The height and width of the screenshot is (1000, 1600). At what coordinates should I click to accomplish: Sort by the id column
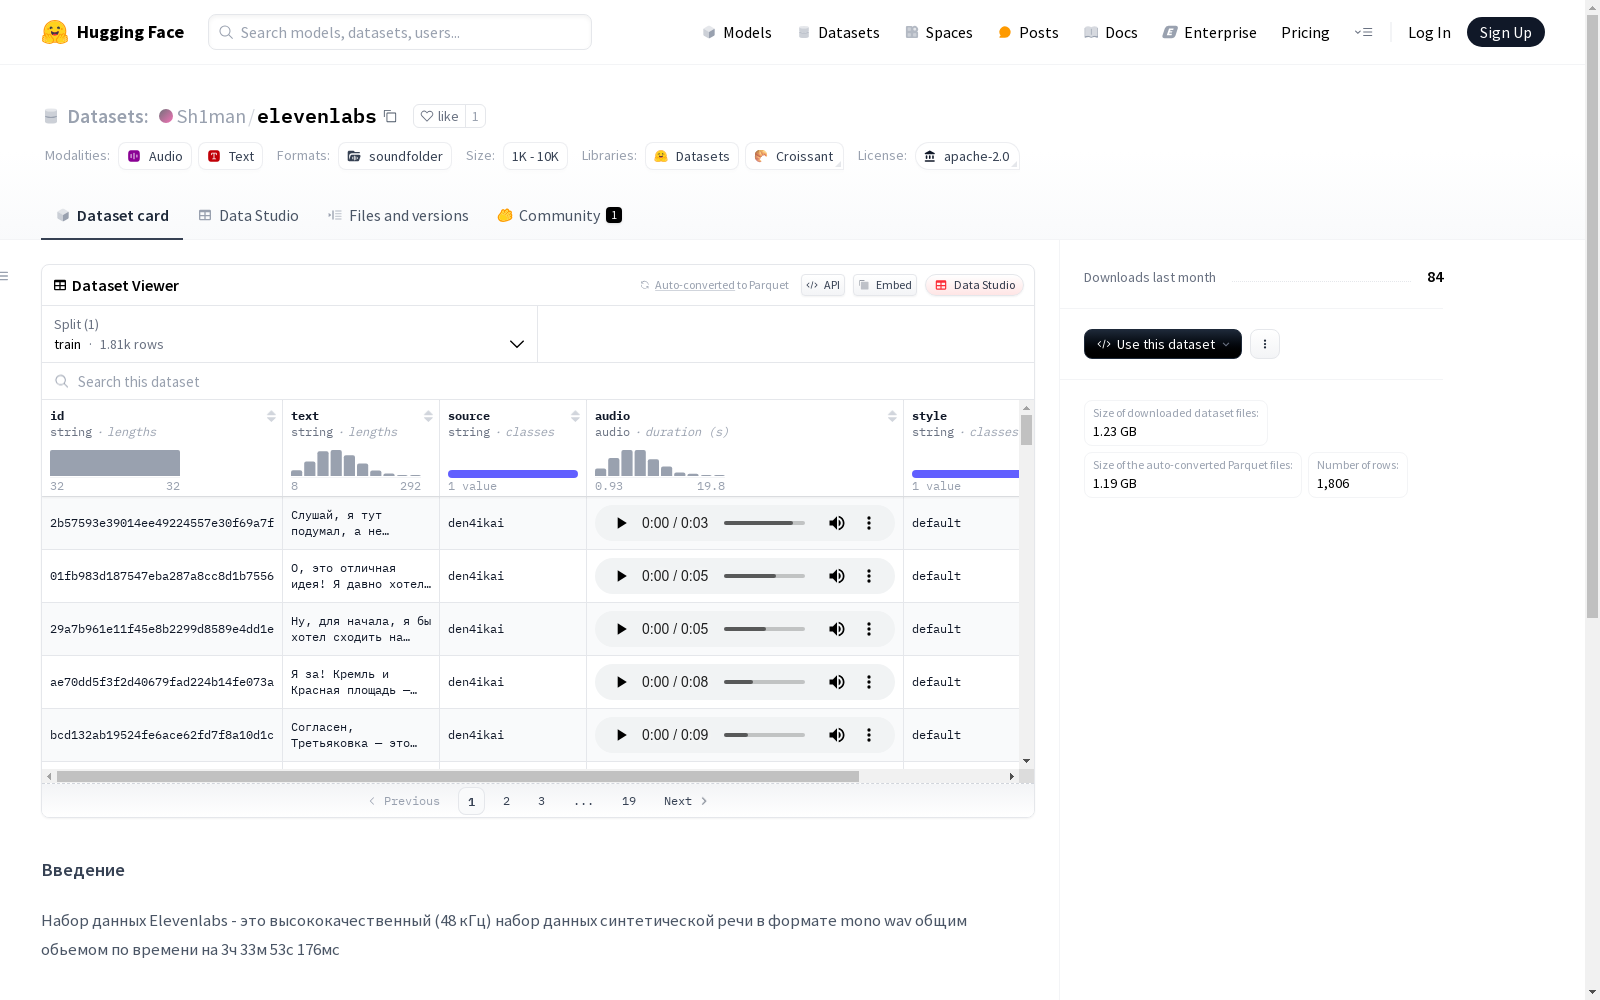[271, 416]
